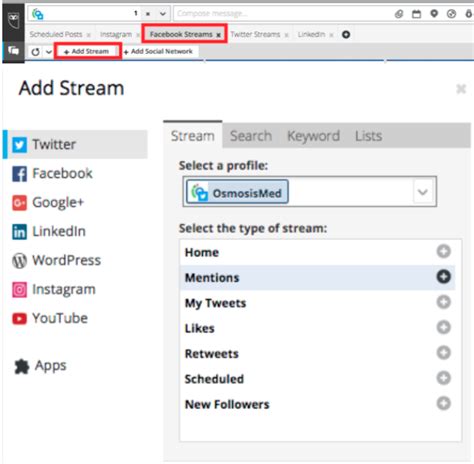Open the Facebook Streams tab
The image size is (474, 464).
click(x=181, y=34)
